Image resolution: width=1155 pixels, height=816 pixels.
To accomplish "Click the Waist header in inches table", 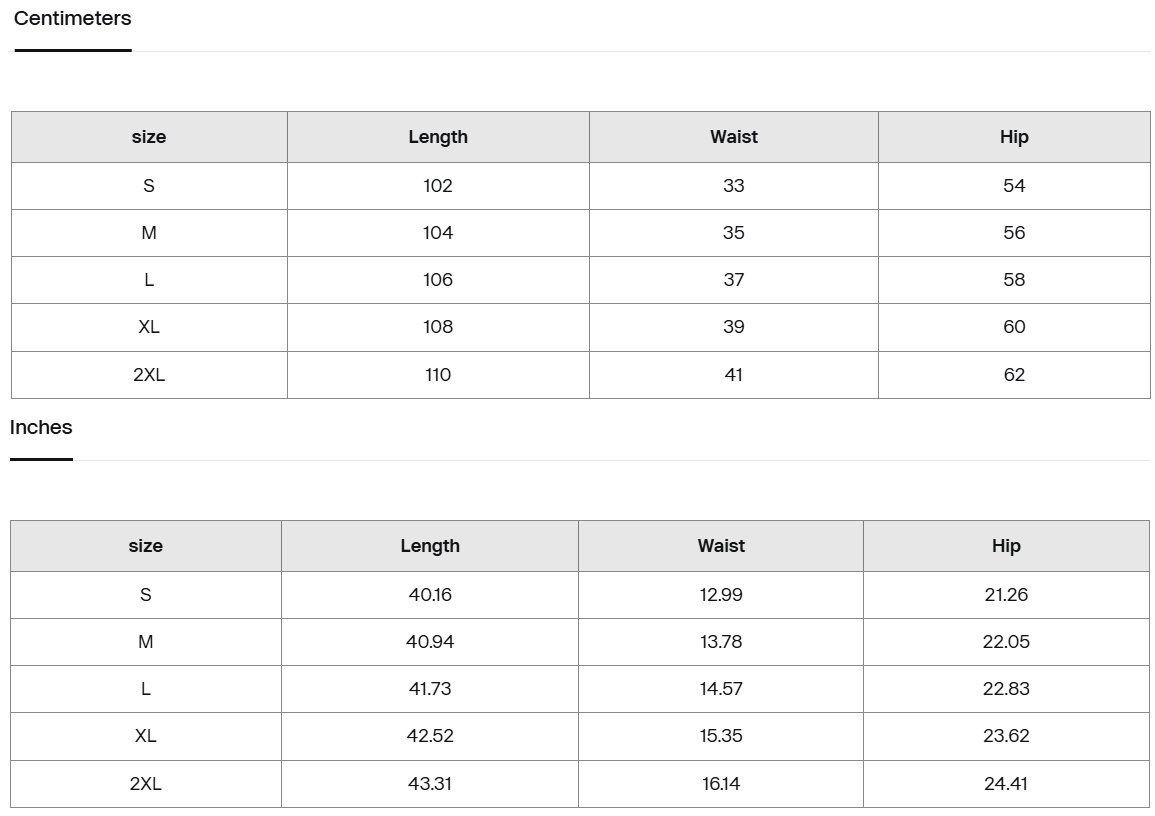I will tap(721, 546).
